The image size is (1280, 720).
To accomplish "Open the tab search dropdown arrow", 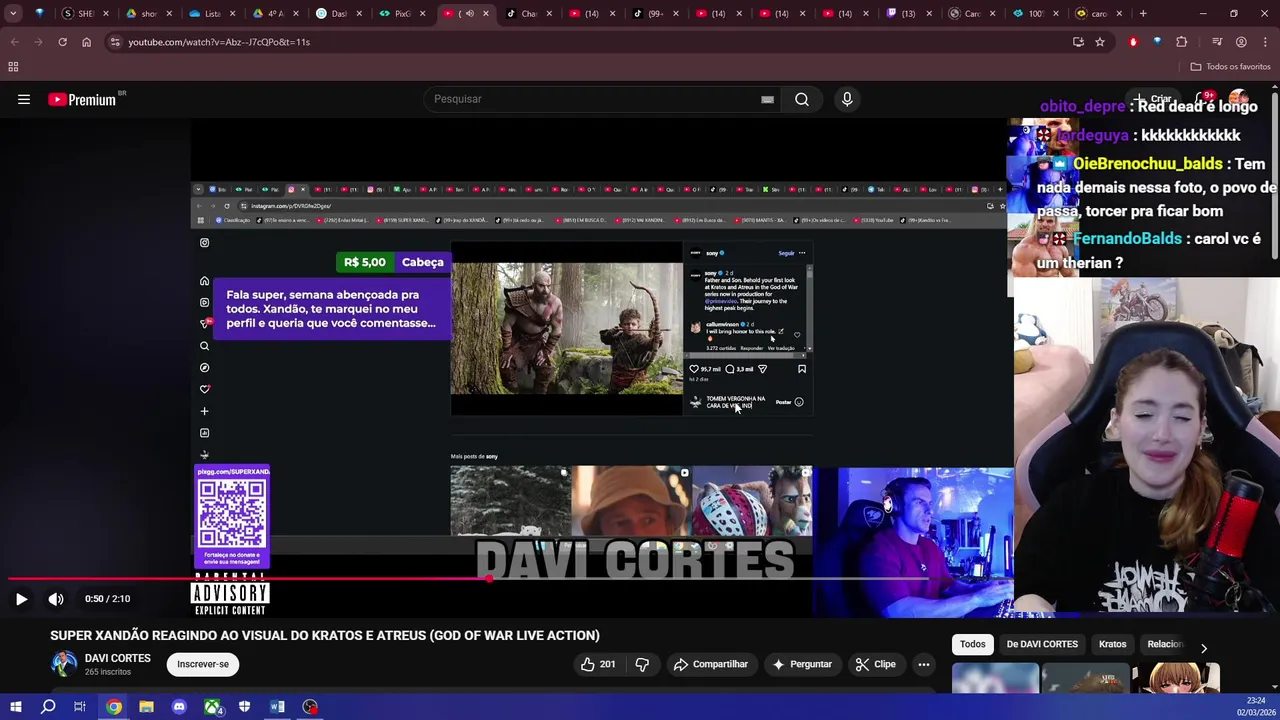I will (13, 14).
